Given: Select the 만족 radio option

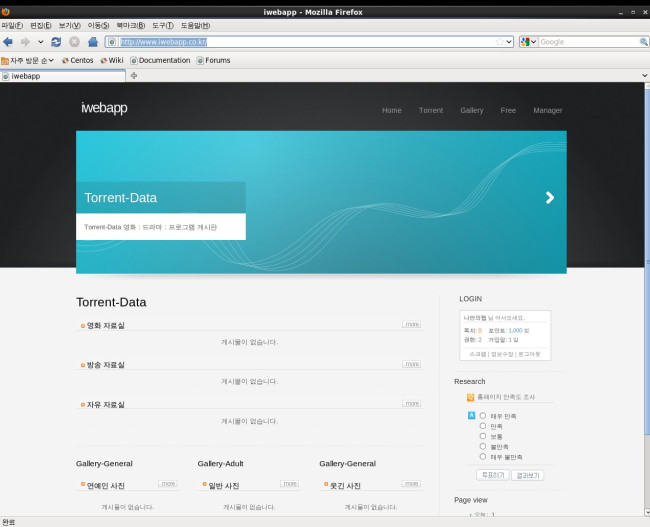Looking at the screenshot, I should [483, 426].
